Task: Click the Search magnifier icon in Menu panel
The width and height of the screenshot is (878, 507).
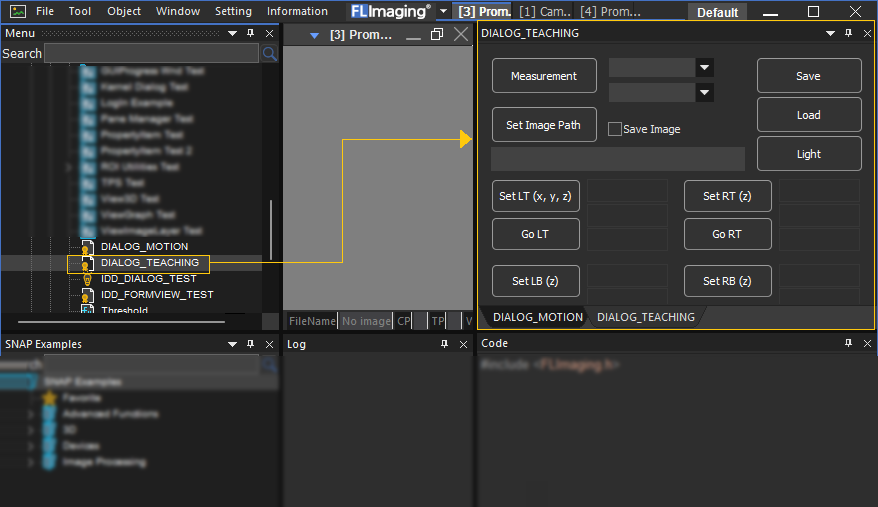Action: [x=269, y=54]
